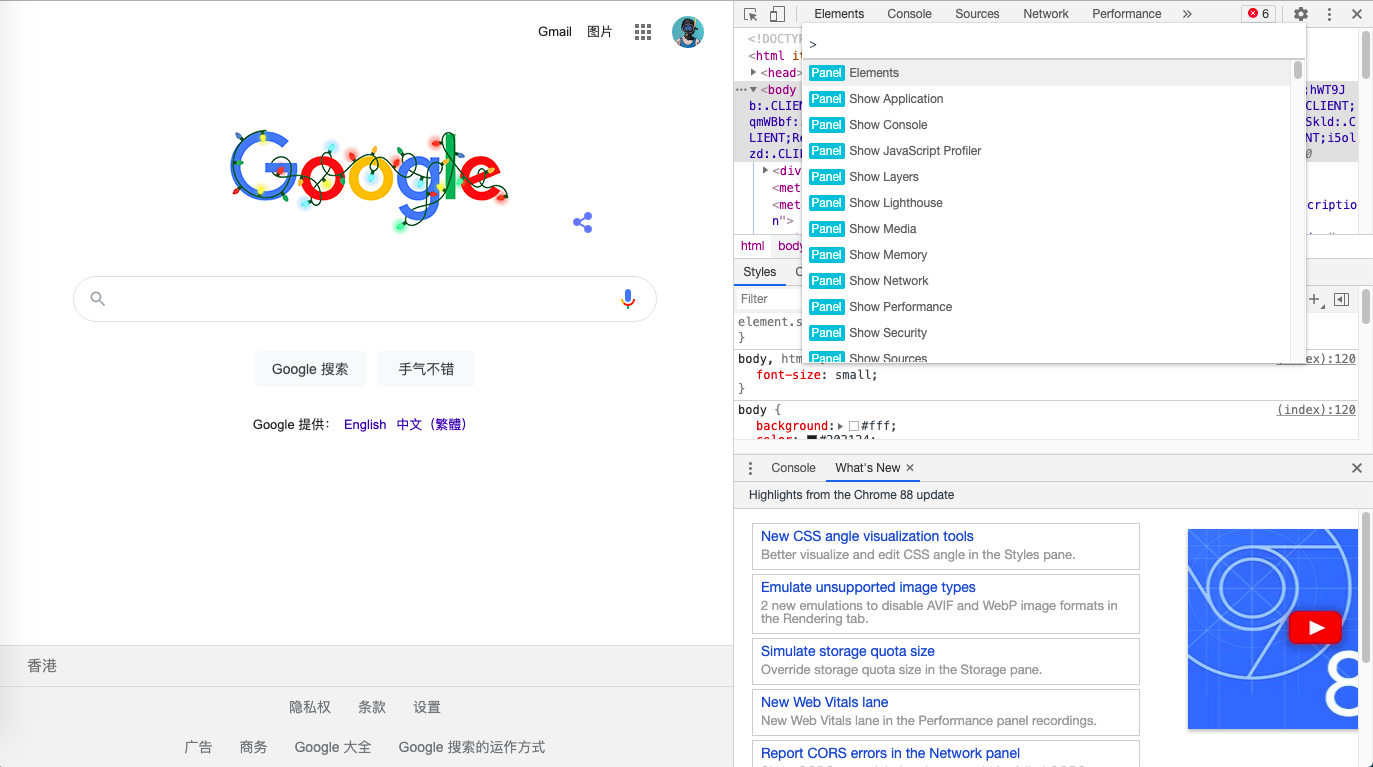1373x767 pixels.
Task: Choose Show Console command
Action: click(x=1047, y=125)
